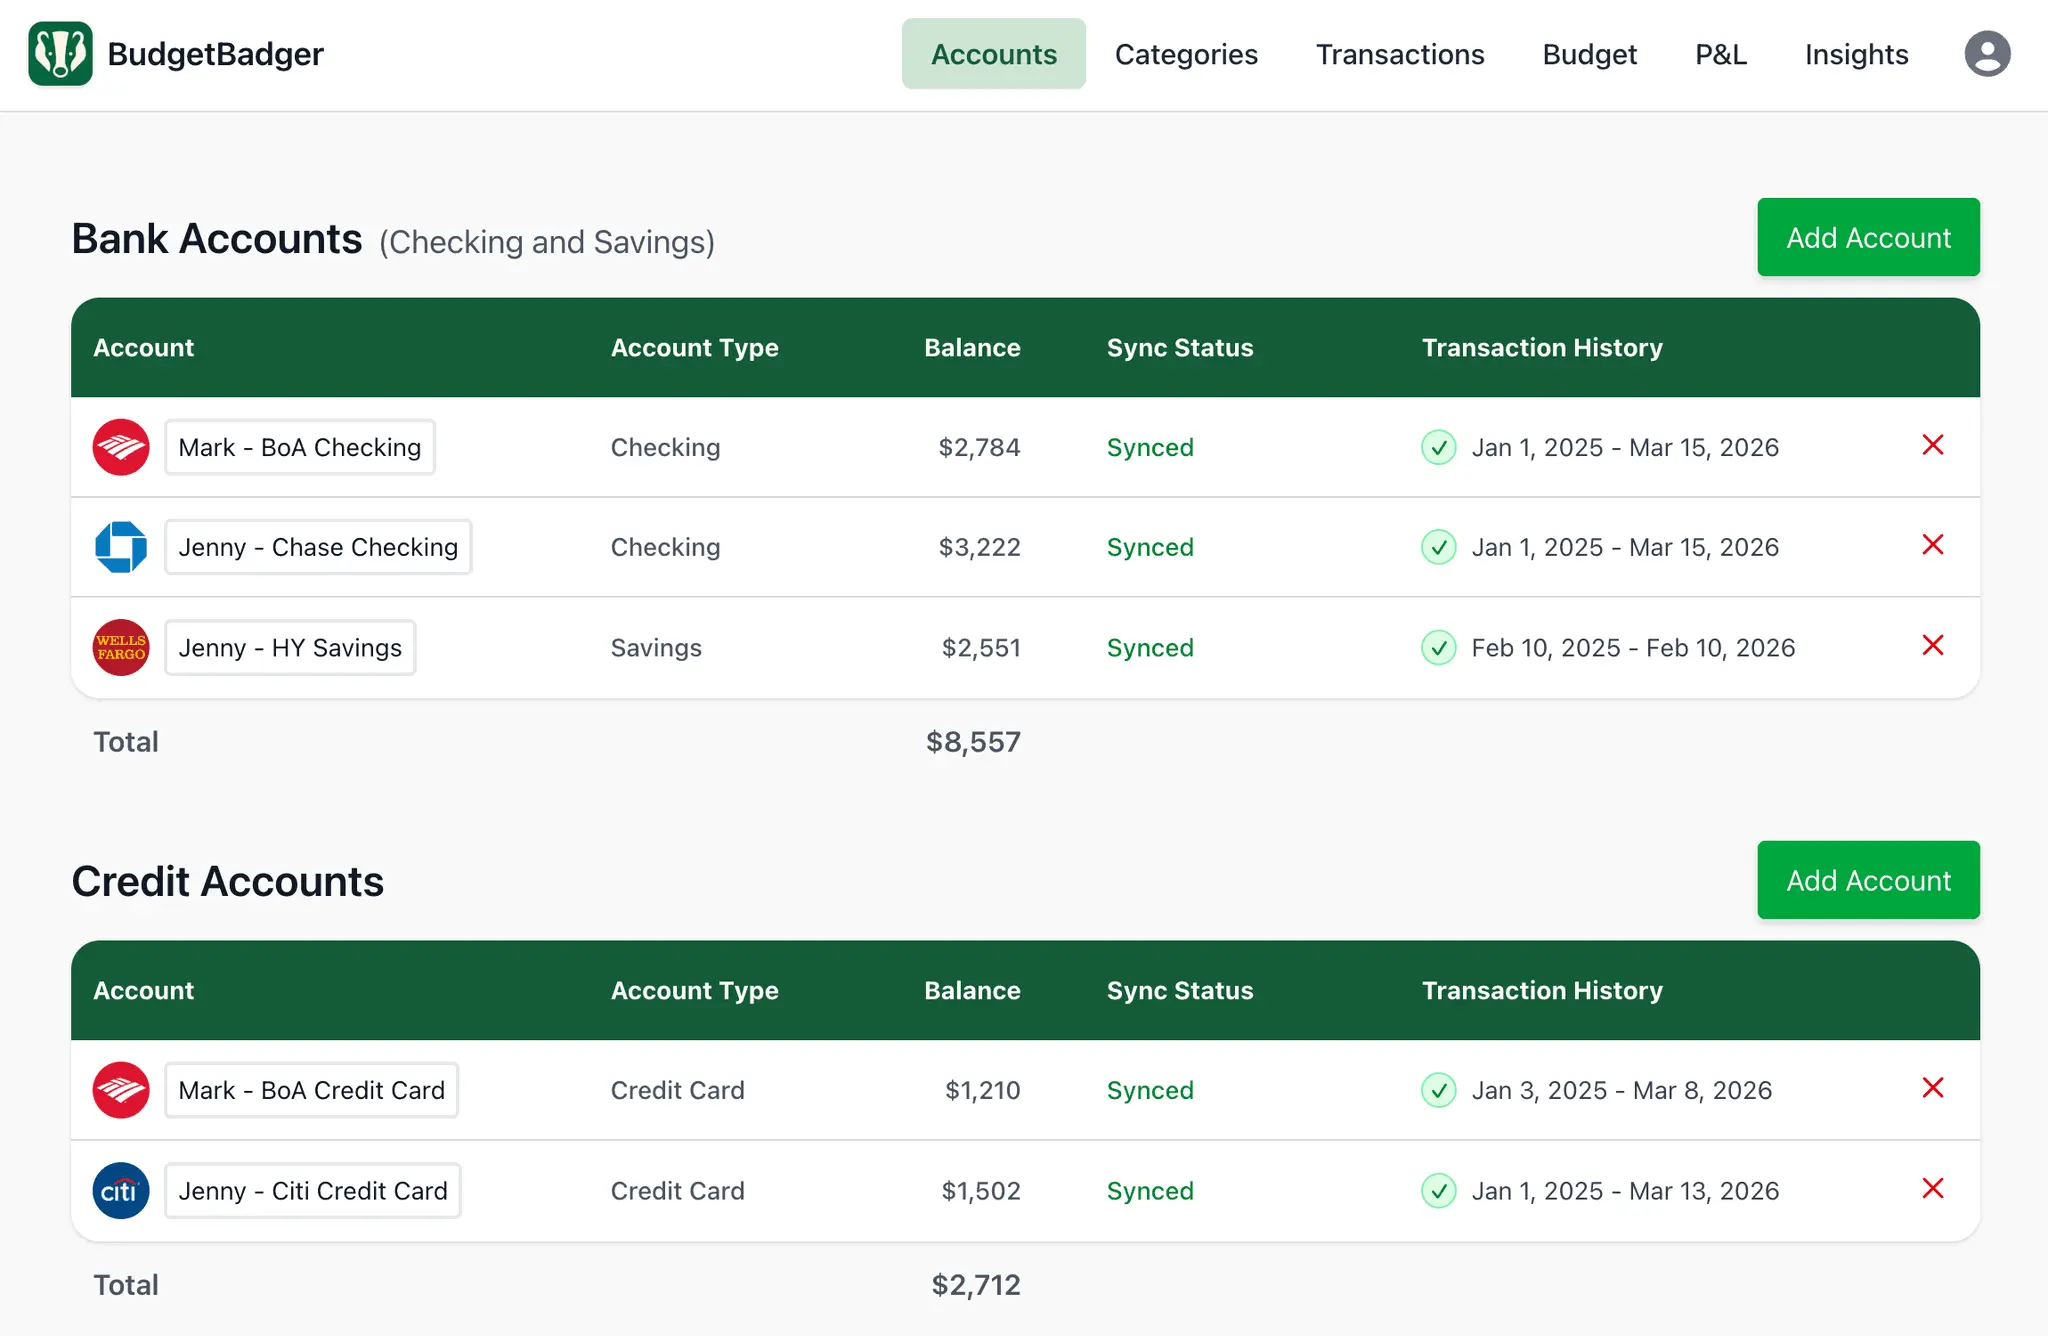This screenshot has width=2048, height=1336.
Task: Click the $2,551 balance value
Action: click(981, 647)
